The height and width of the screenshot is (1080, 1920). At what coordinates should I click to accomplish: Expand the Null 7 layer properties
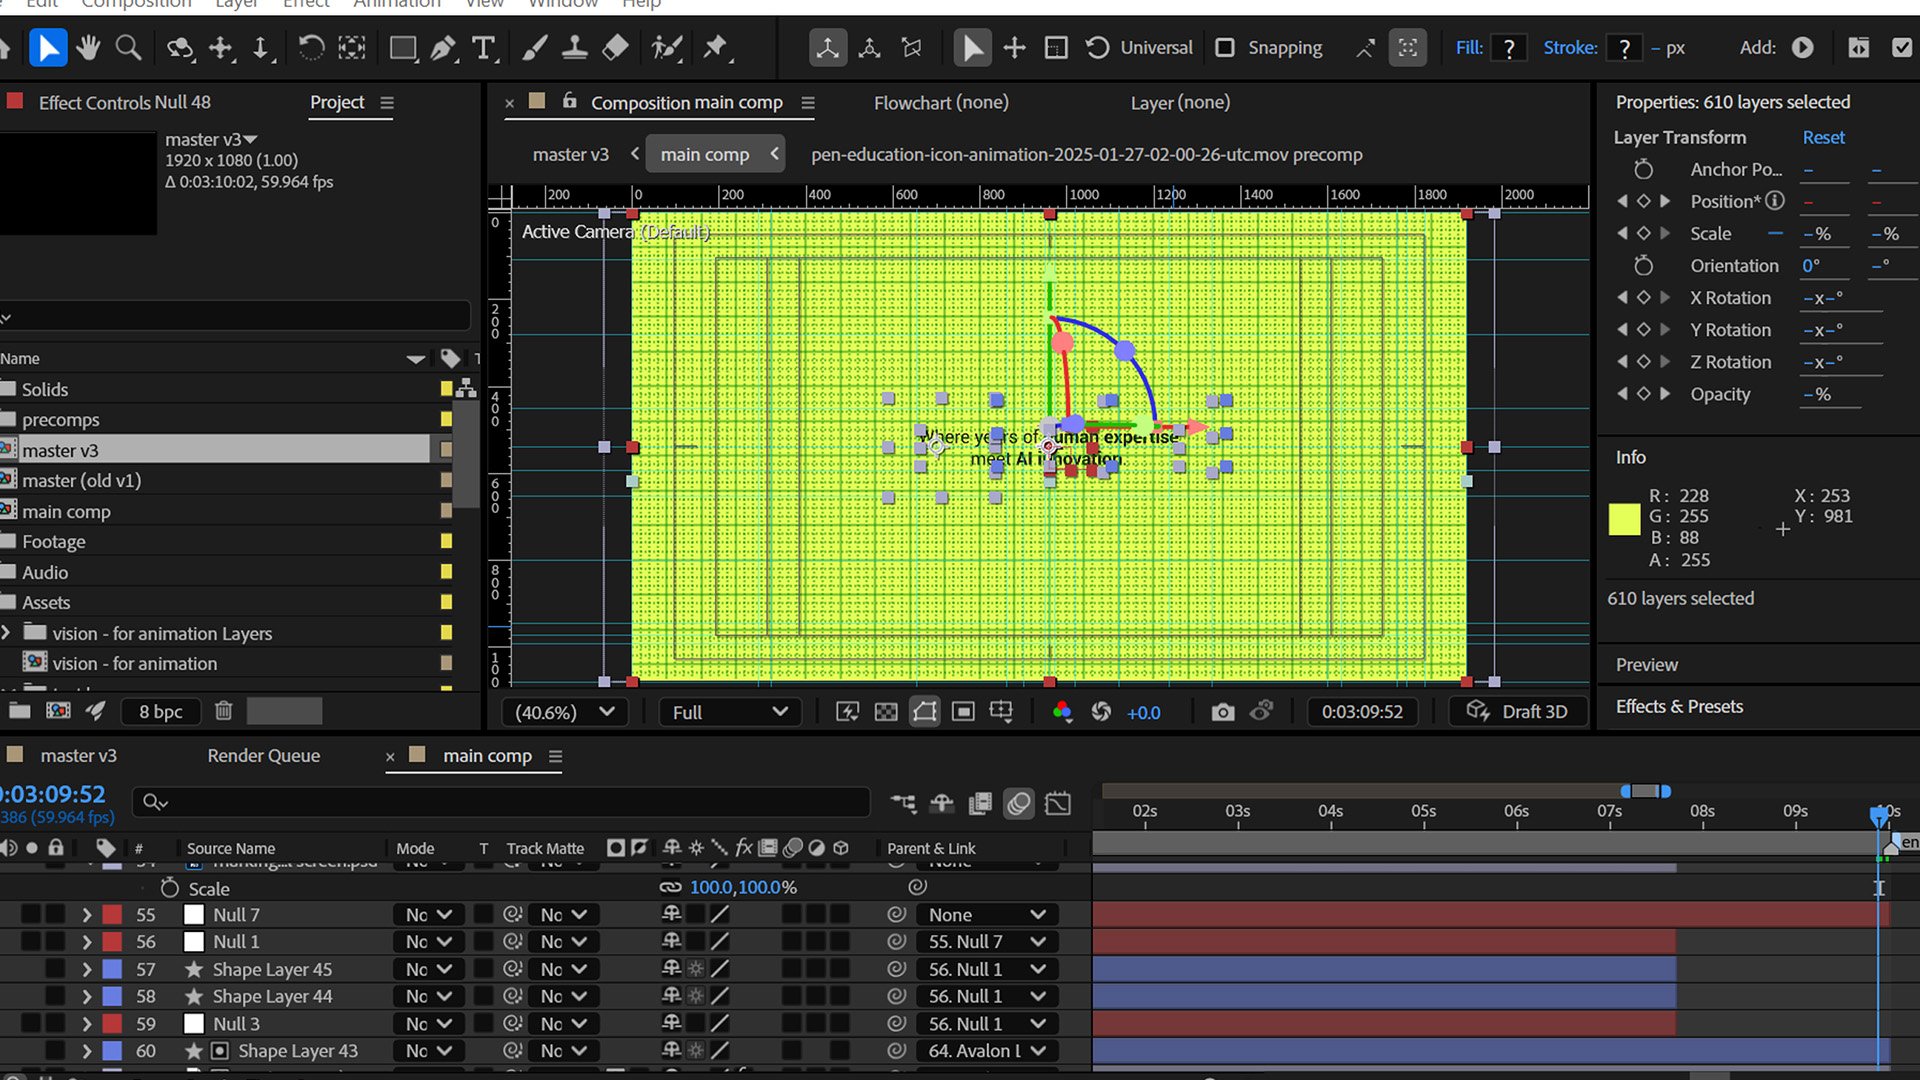tap(86, 915)
